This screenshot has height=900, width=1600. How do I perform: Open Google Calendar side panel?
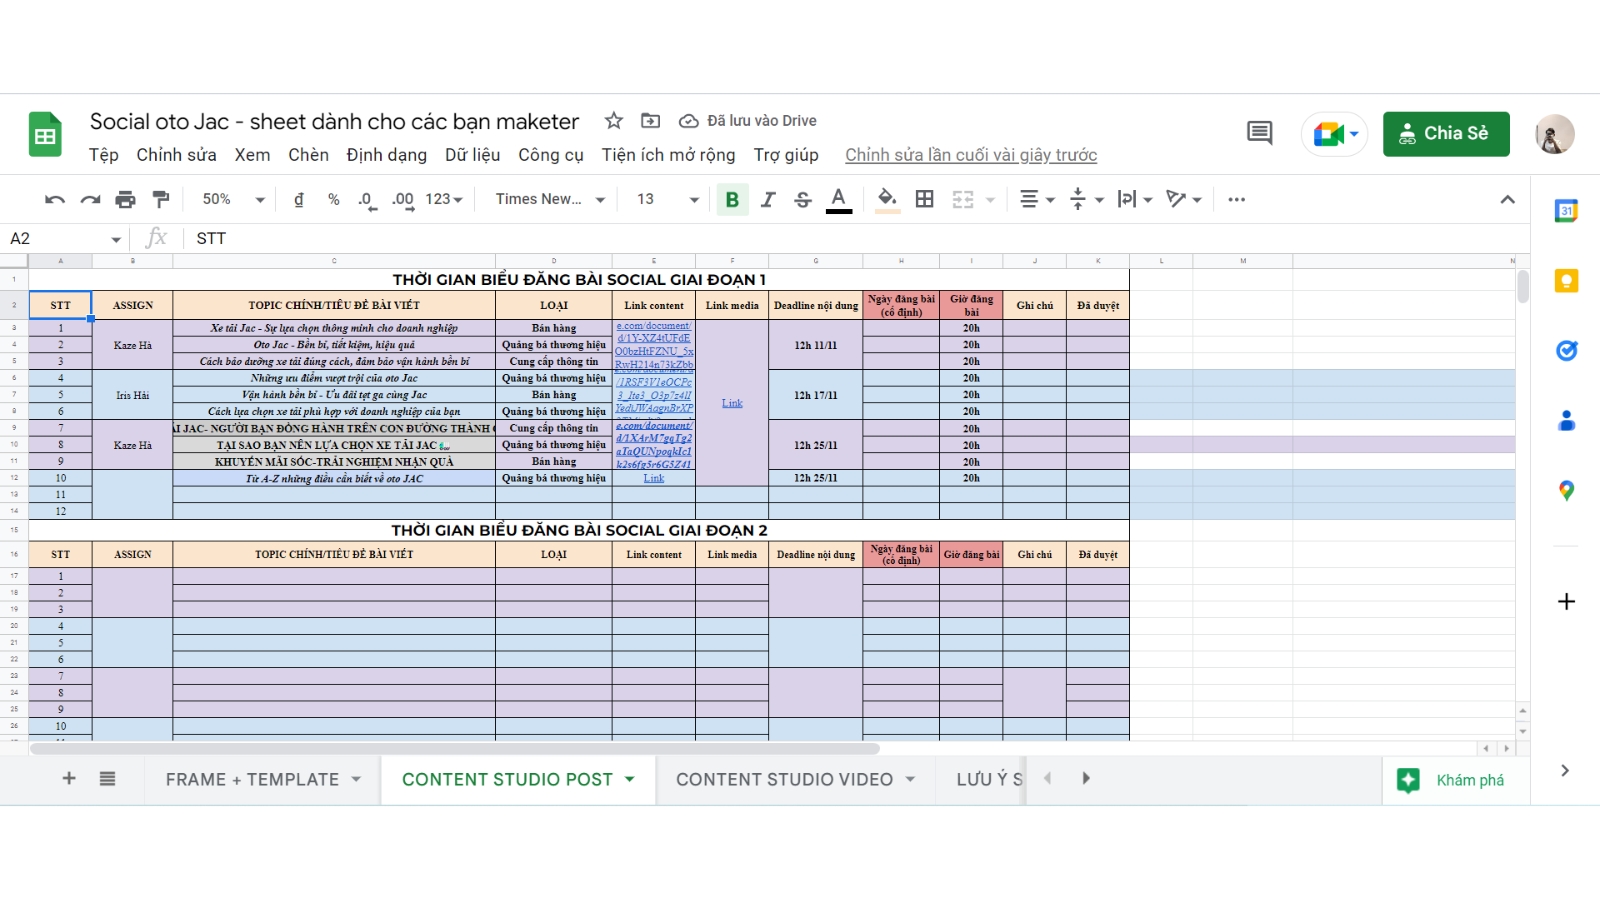pyautogui.click(x=1566, y=211)
